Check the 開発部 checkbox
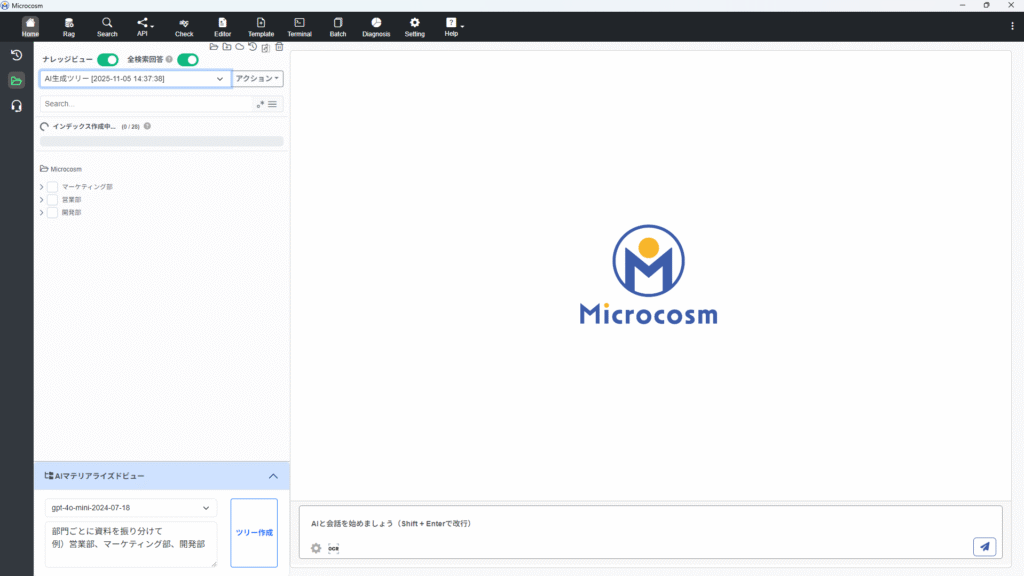 point(53,212)
